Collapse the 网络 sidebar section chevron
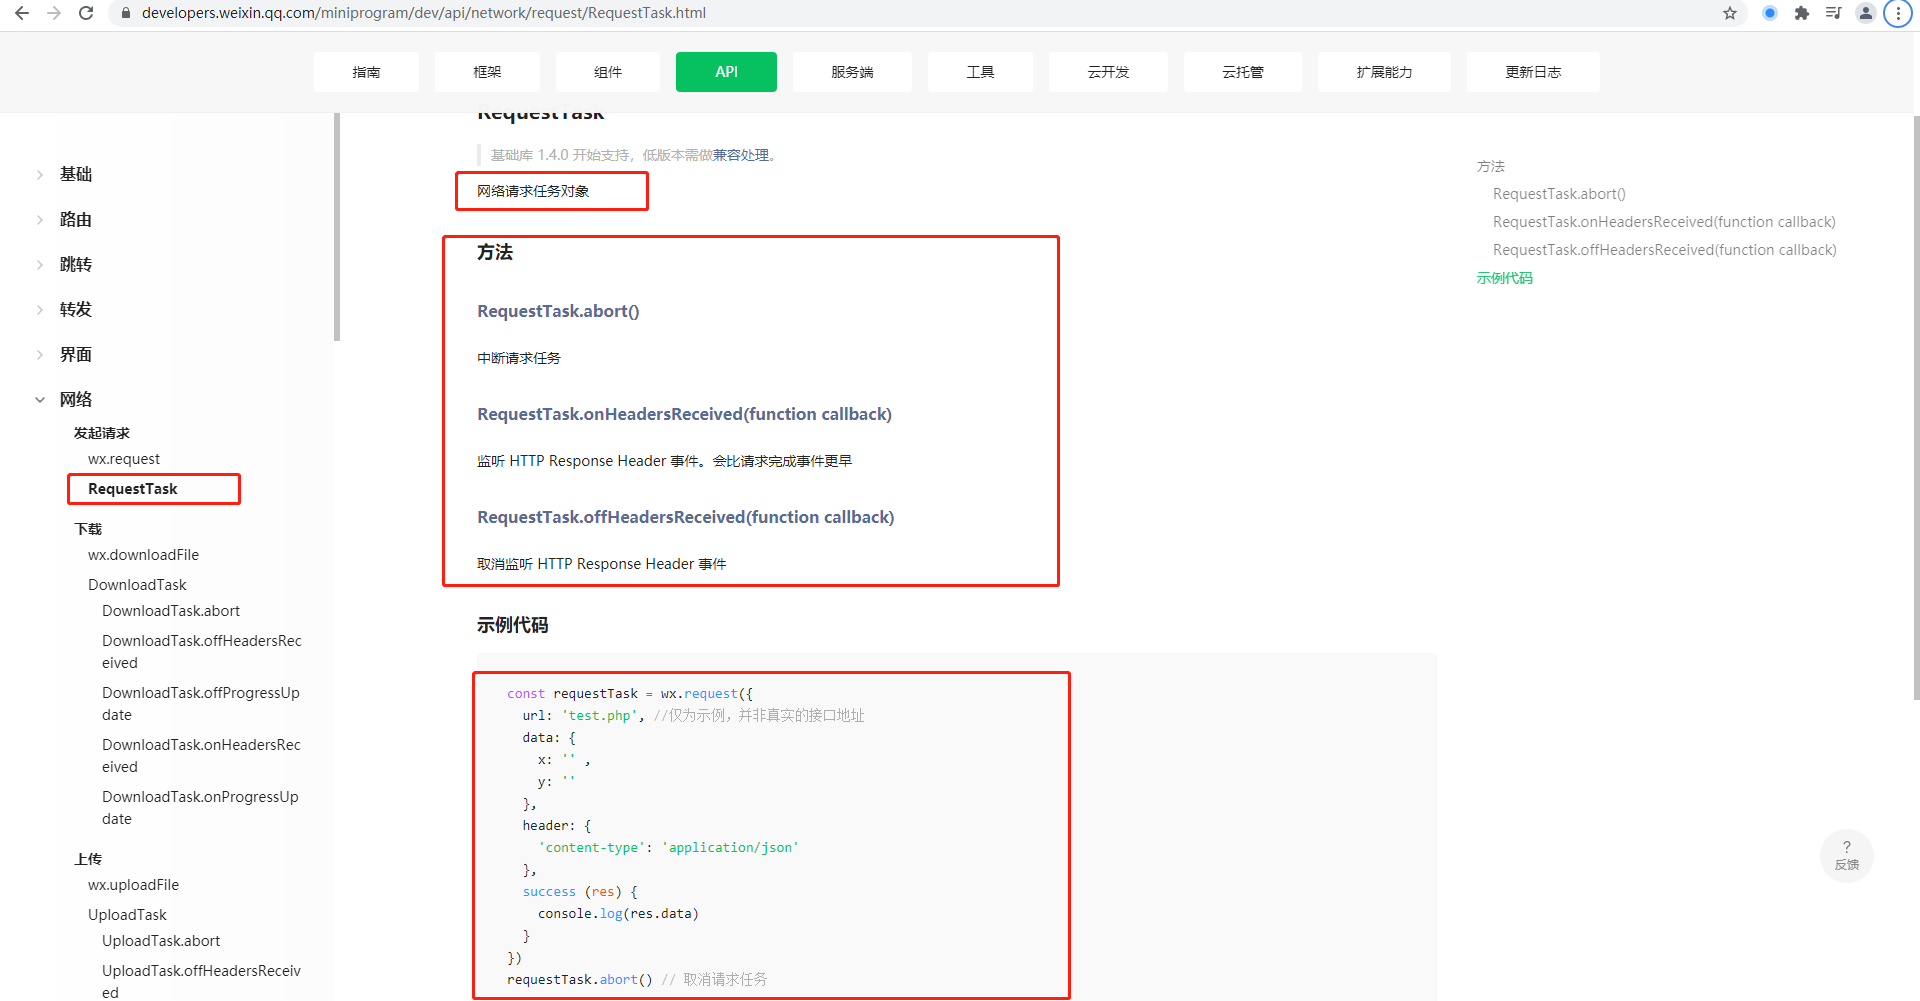Viewport: 1920px width, 1001px height. pyautogui.click(x=40, y=399)
